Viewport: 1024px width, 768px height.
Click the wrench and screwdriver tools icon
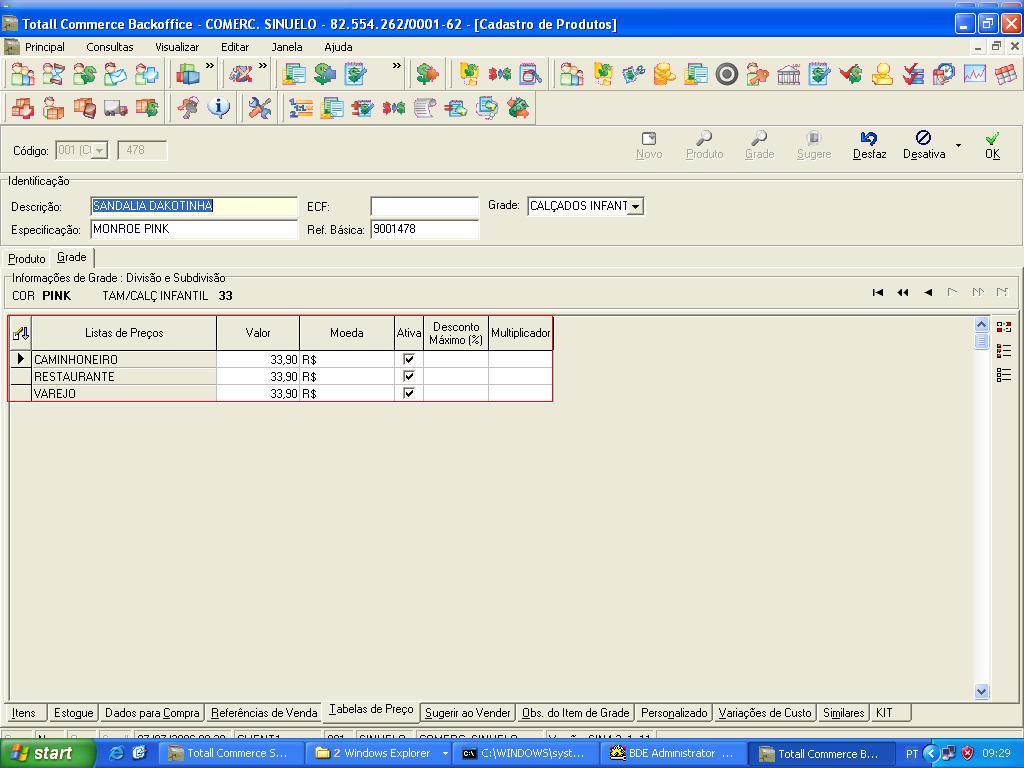pos(259,107)
